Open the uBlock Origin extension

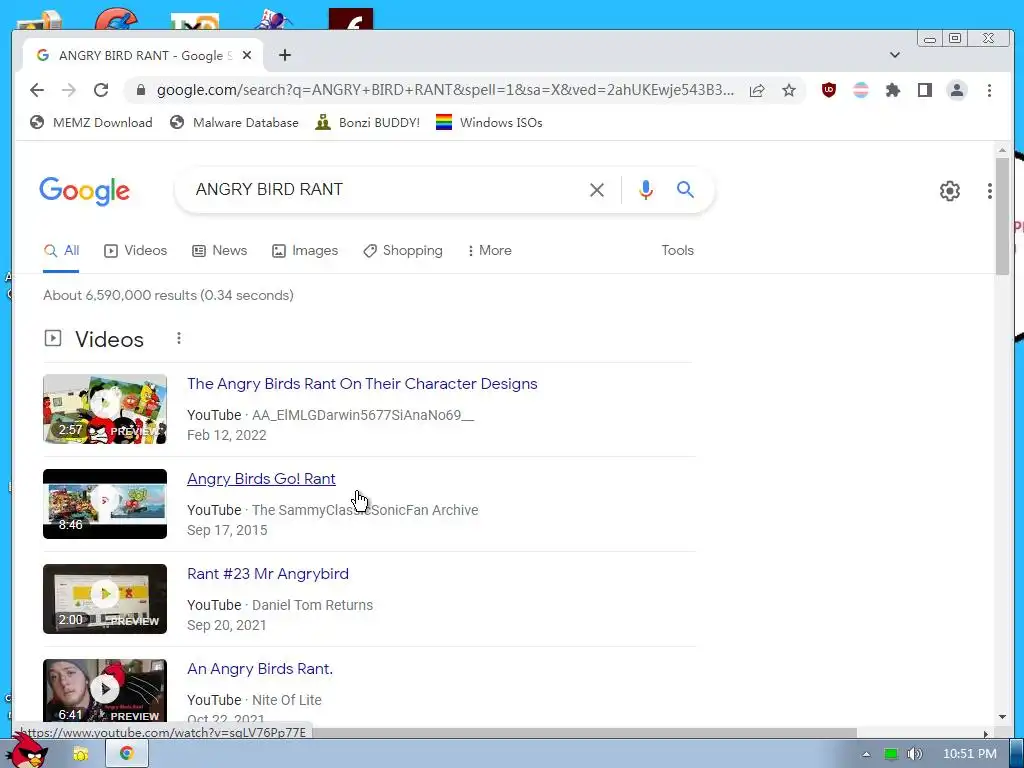coord(829,90)
